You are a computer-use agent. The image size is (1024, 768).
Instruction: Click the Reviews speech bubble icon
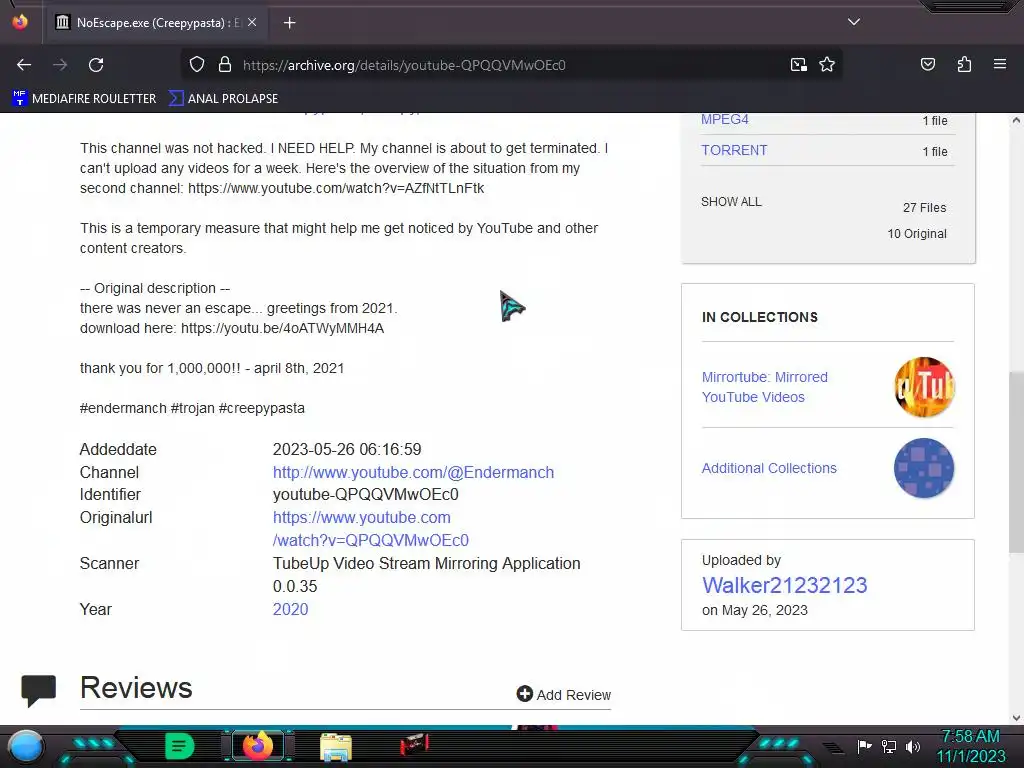pos(39,691)
